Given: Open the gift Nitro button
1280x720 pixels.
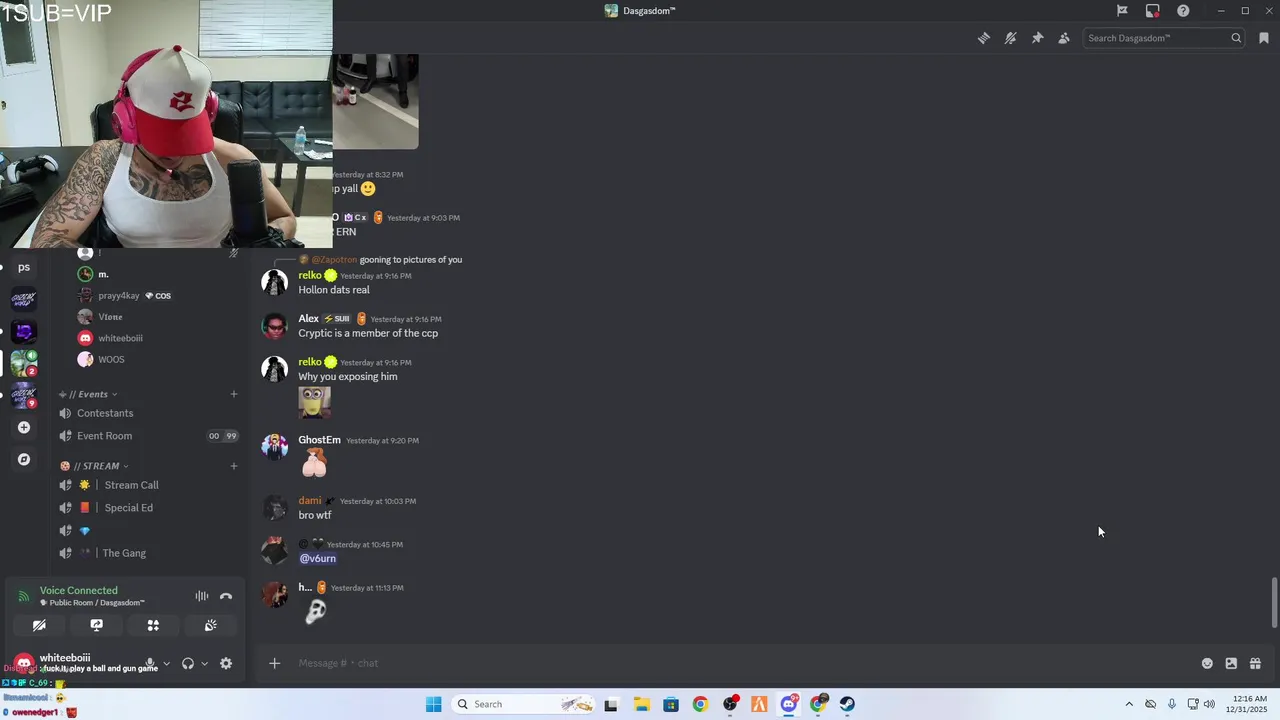Looking at the screenshot, I should point(1255,663).
